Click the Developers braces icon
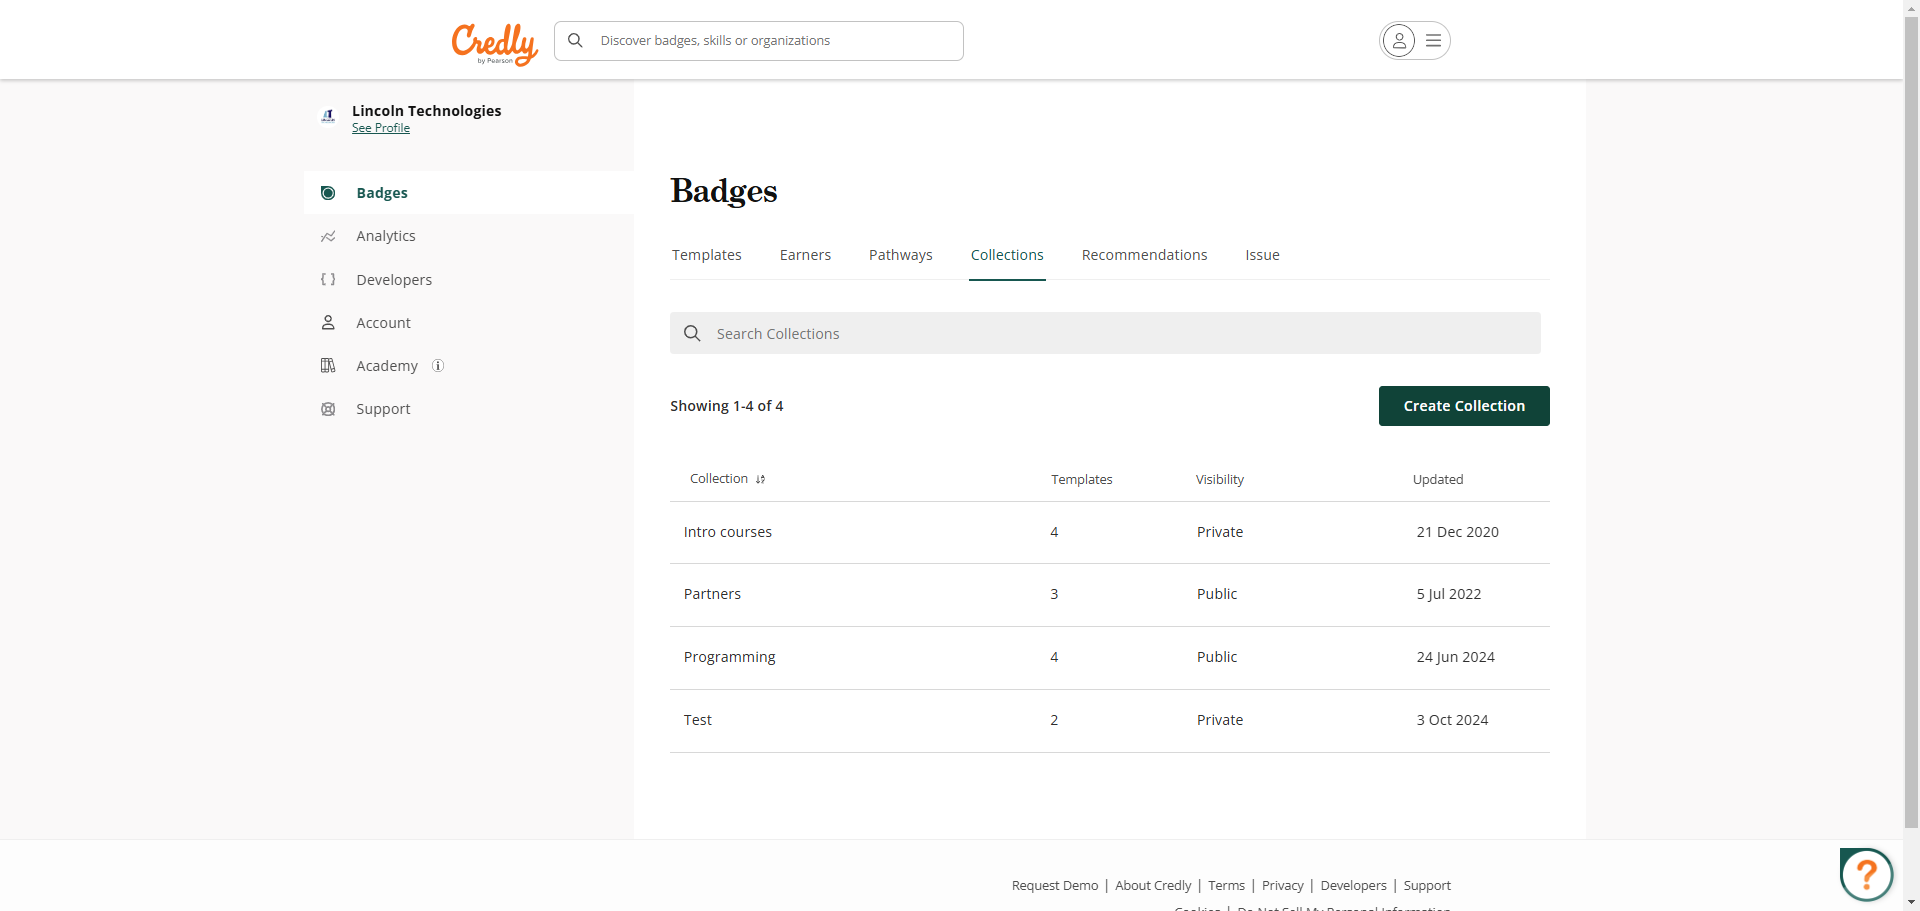Viewport: 1920px width, 911px height. coord(328,280)
